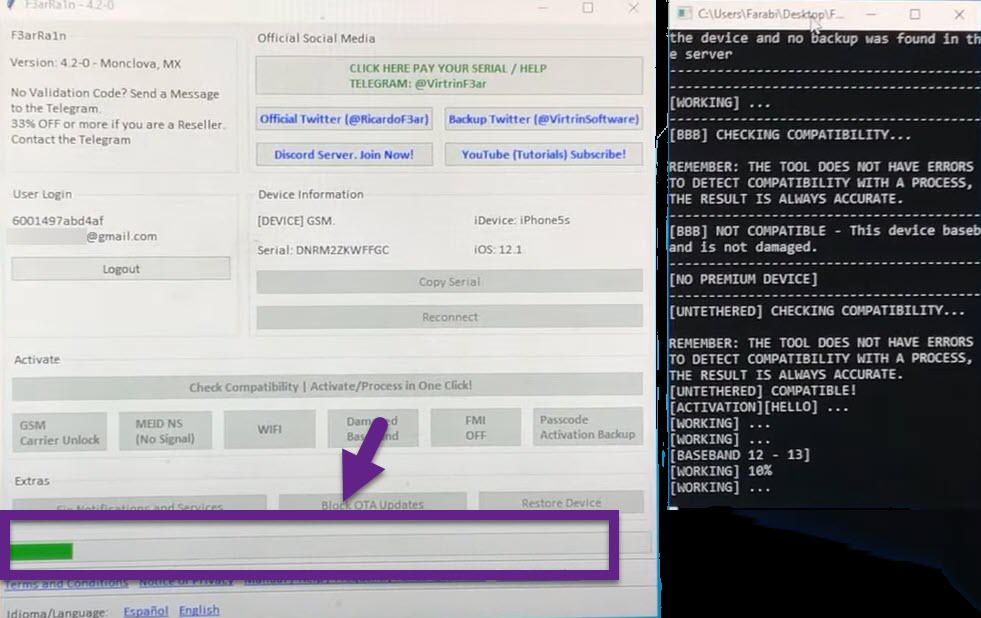The image size is (981, 618).
Task: Open the Terms and Conditions link
Action: [66, 583]
